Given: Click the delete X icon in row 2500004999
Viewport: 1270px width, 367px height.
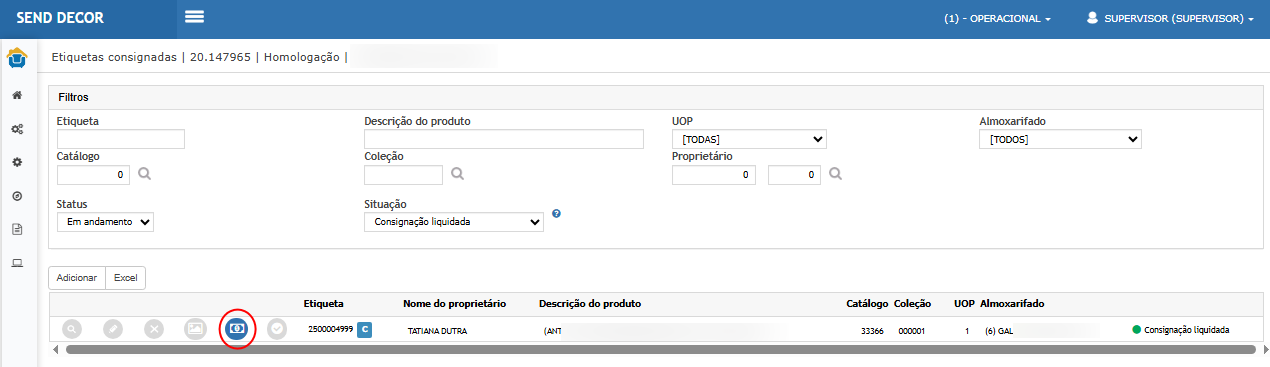Looking at the screenshot, I should click(x=154, y=329).
